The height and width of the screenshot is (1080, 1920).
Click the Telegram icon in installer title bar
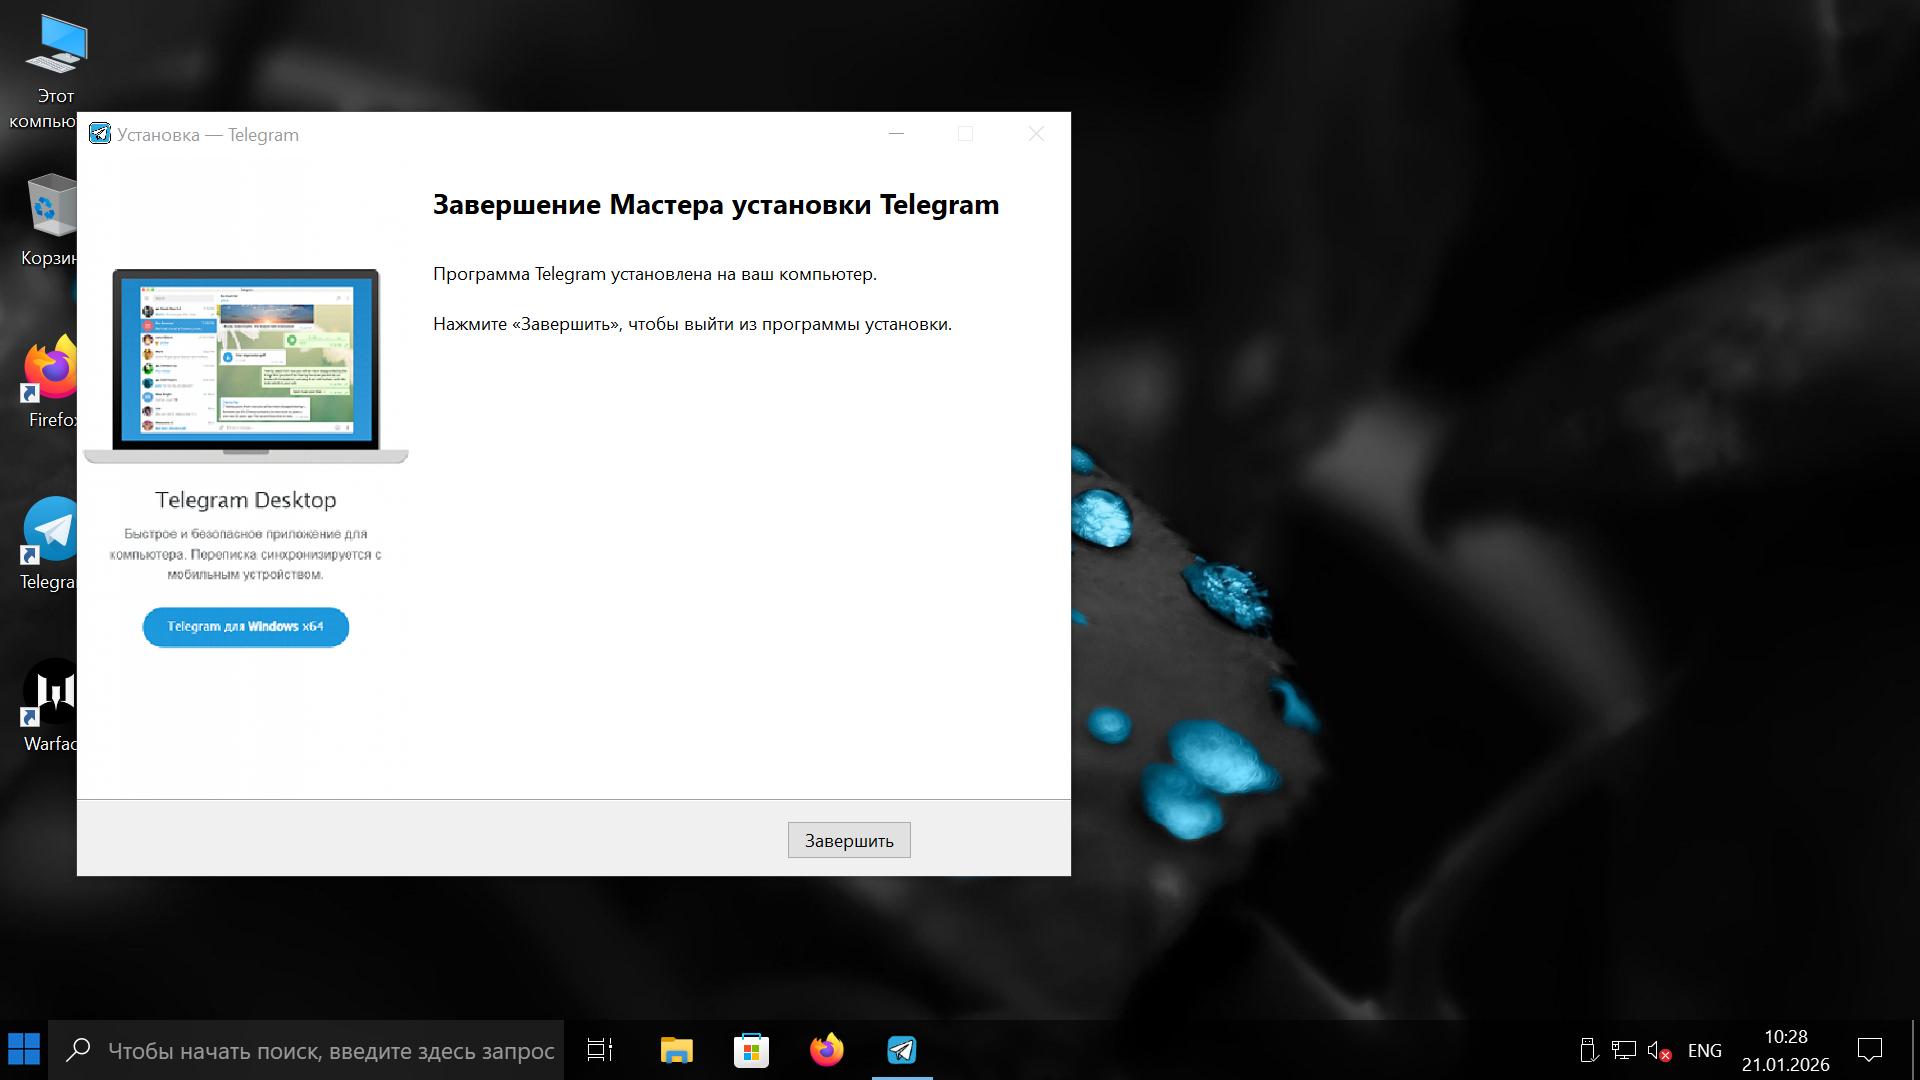100,134
